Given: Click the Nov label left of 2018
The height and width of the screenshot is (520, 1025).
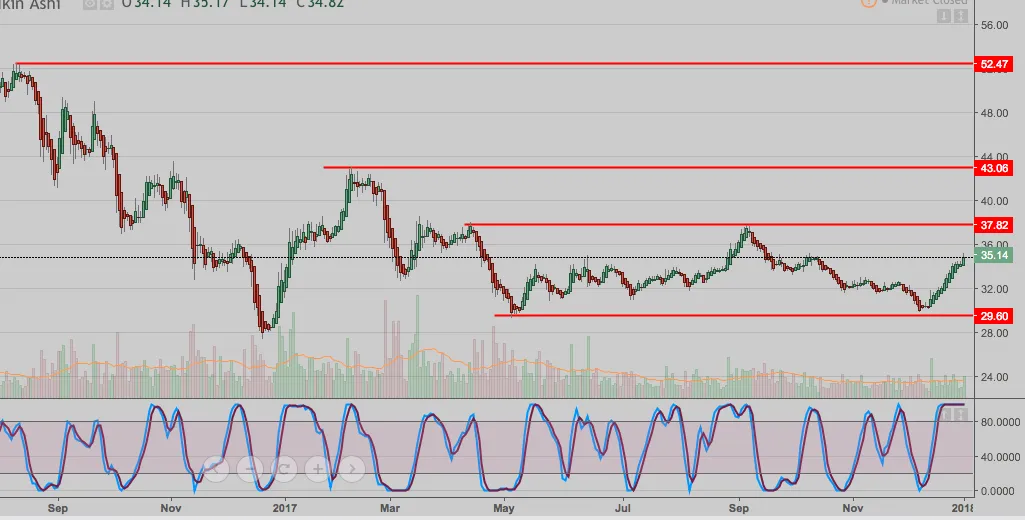Looking at the screenshot, I should point(852,508).
